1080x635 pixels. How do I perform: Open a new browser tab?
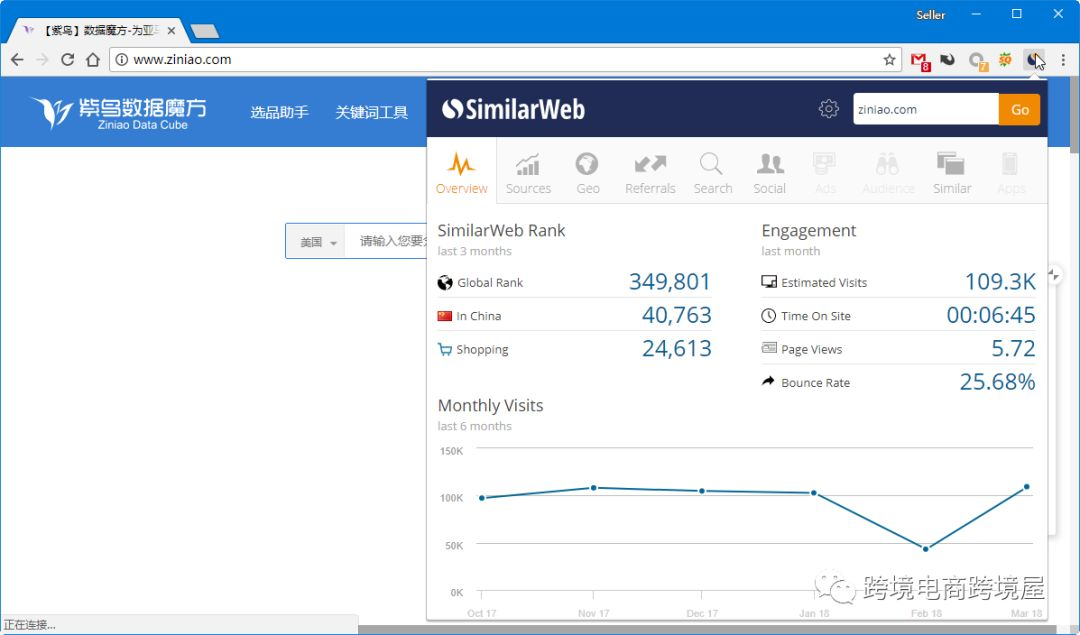pos(204,31)
